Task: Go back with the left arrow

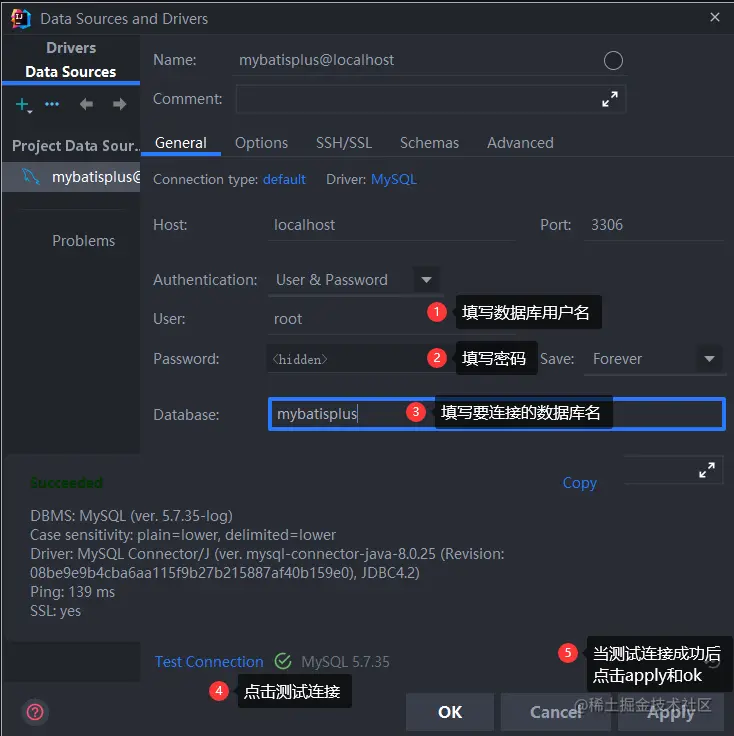Action: coord(86,104)
